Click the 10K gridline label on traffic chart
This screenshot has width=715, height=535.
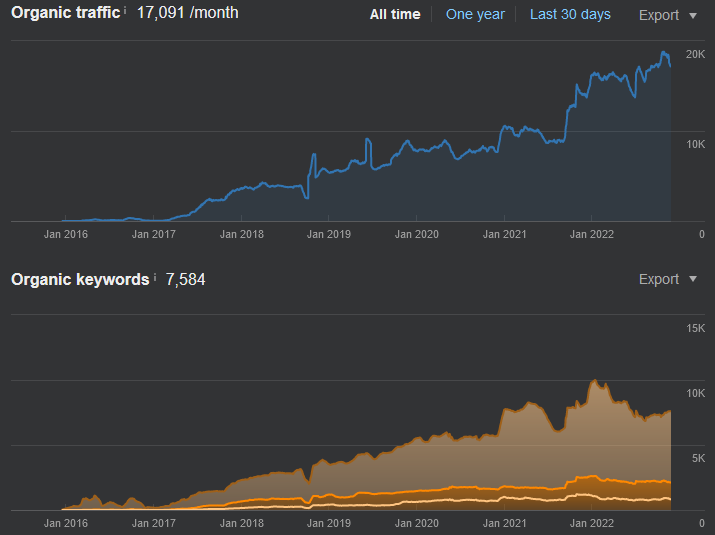[695, 144]
